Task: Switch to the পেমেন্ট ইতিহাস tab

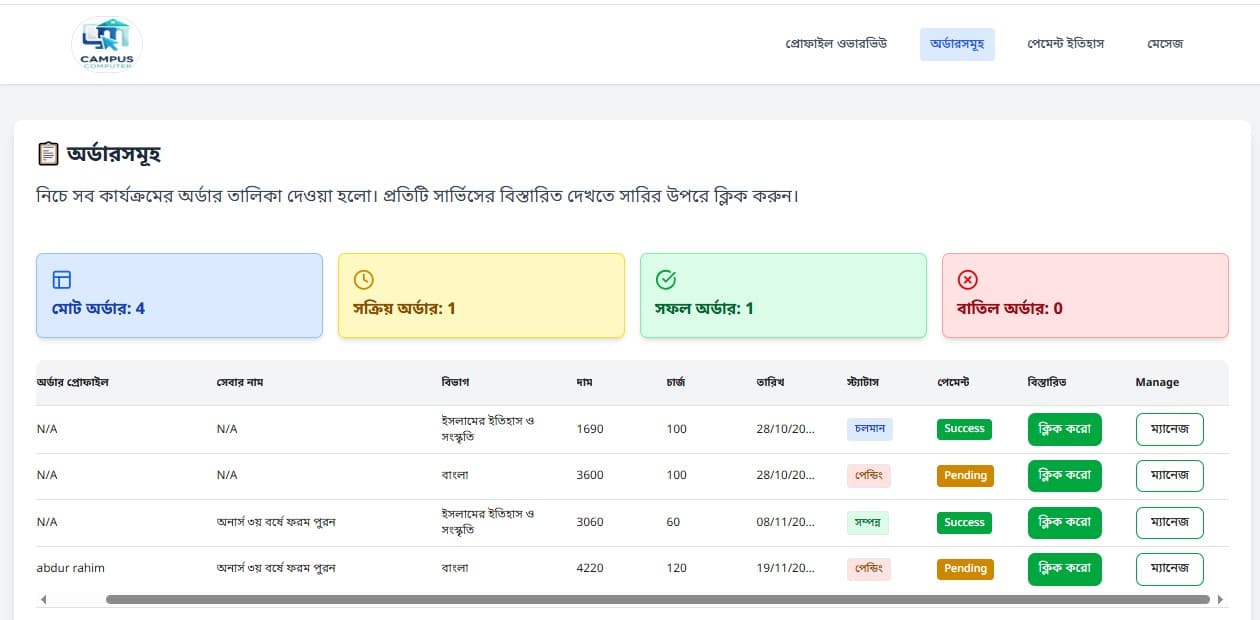Action: coord(1065,44)
